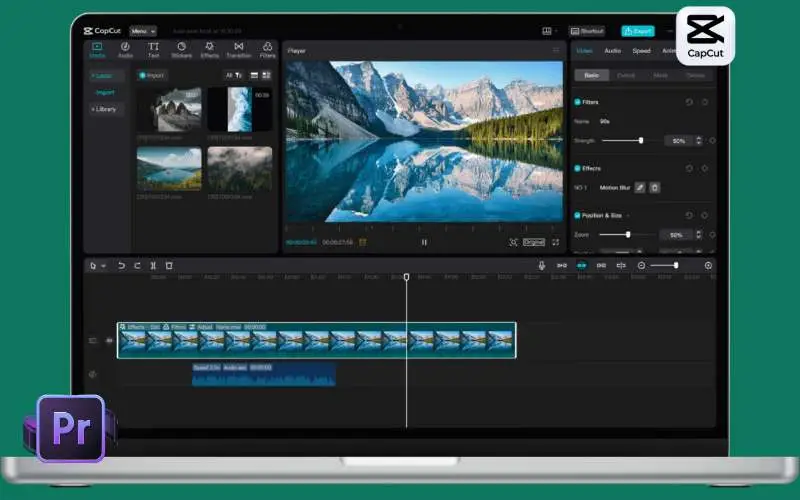This screenshot has width=800, height=500.
Task: Select the second sub-tab right of Basic
Action: (x=626, y=76)
